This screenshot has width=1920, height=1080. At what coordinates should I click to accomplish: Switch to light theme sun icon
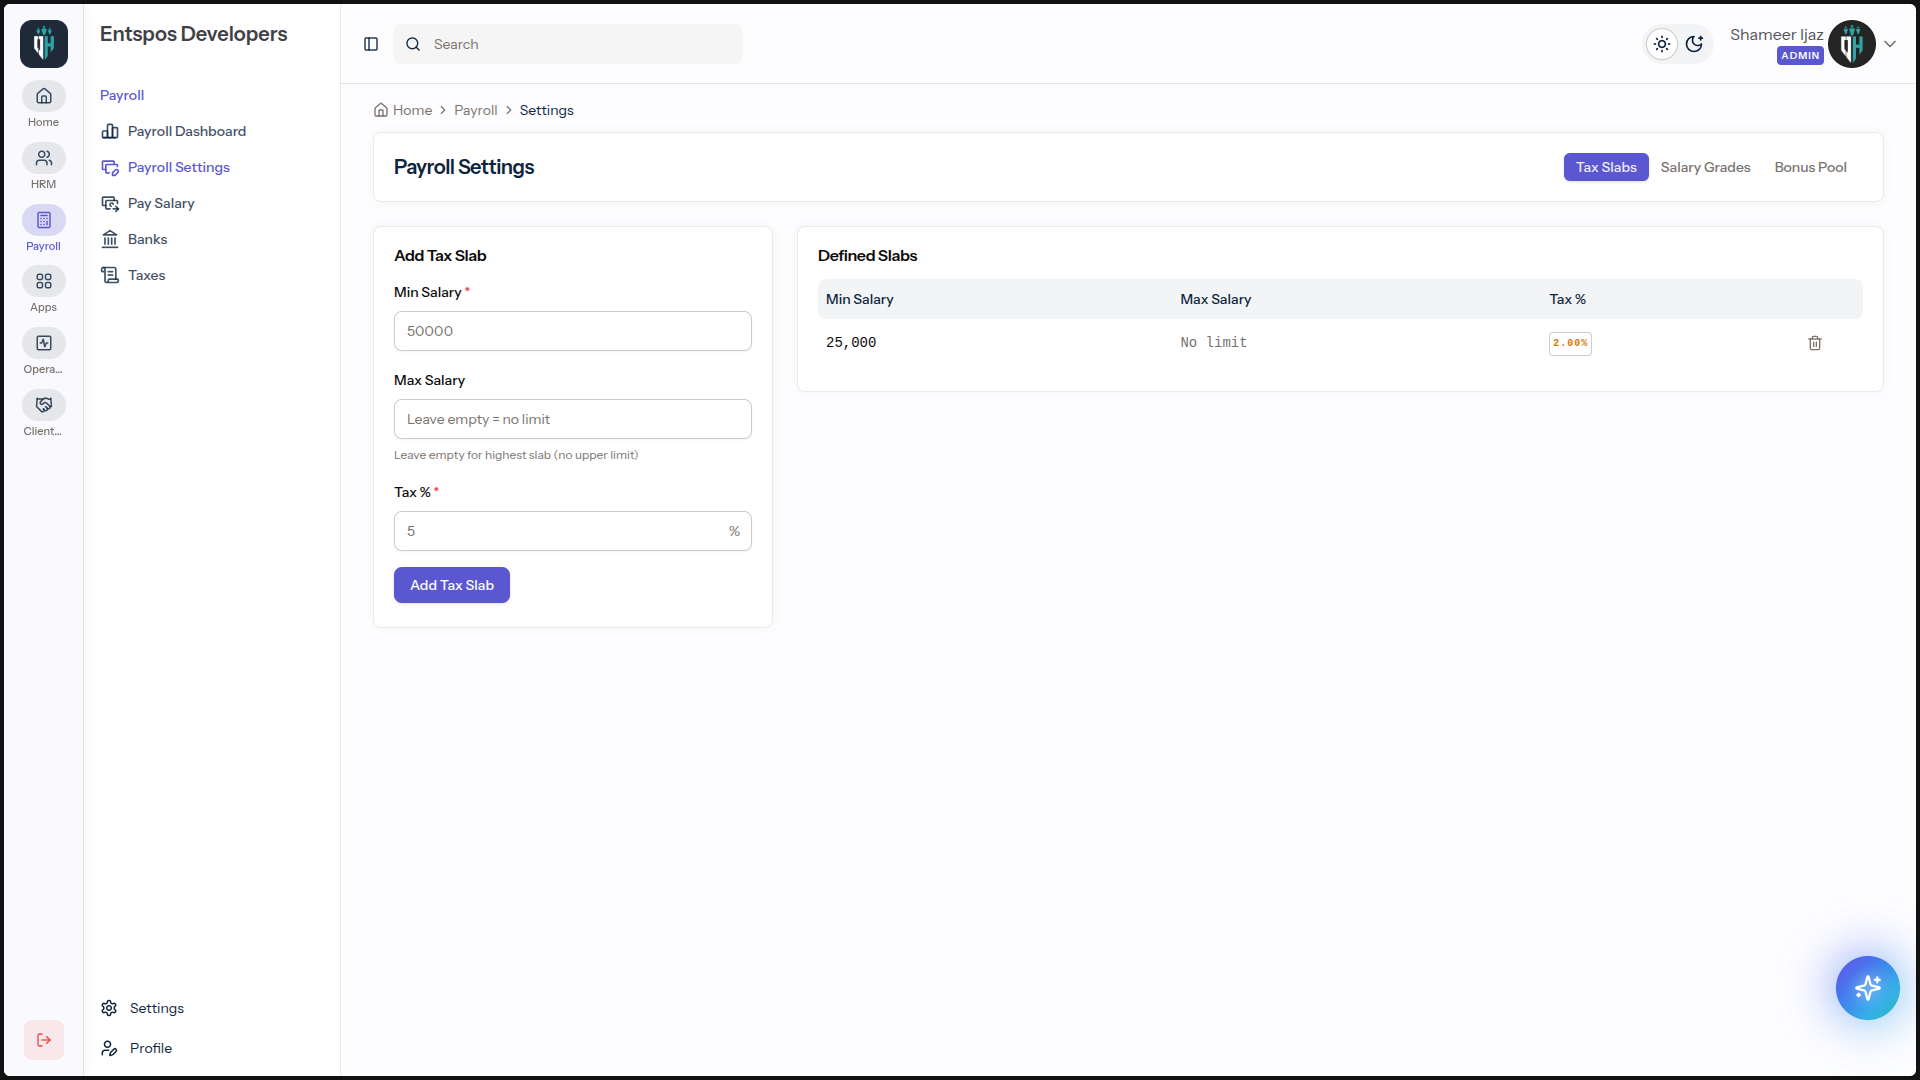point(1662,44)
